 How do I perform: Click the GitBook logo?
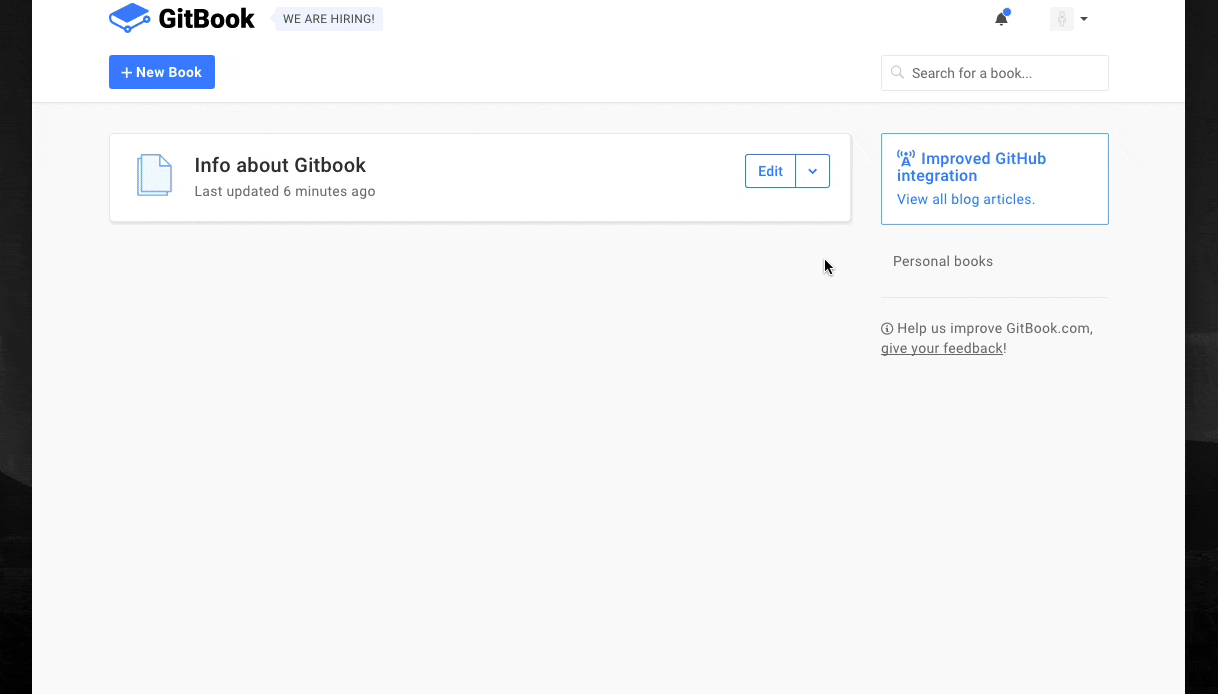(x=182, y=18)
